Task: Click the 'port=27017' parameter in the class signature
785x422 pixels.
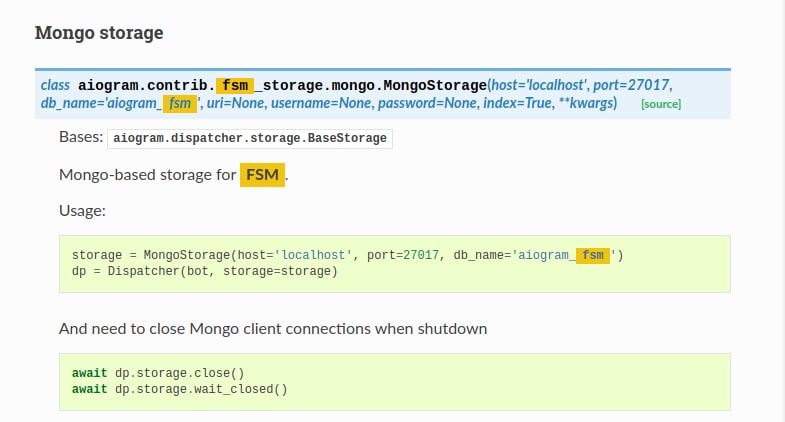Action: [631, 85]
